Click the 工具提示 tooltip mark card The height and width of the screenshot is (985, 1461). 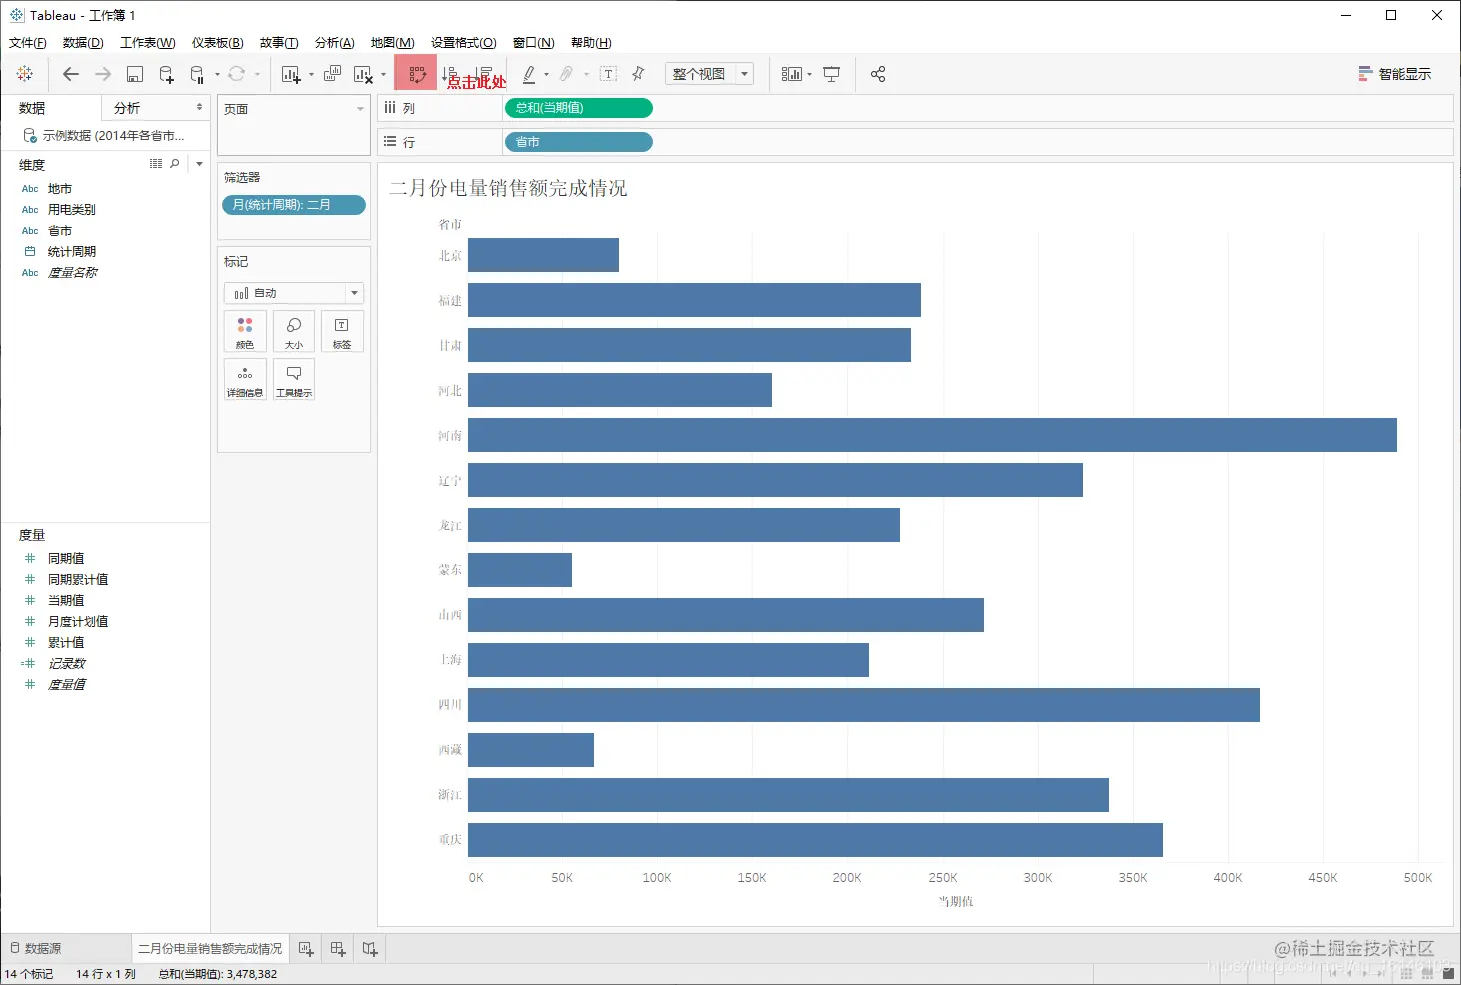(x=294, y=379)
